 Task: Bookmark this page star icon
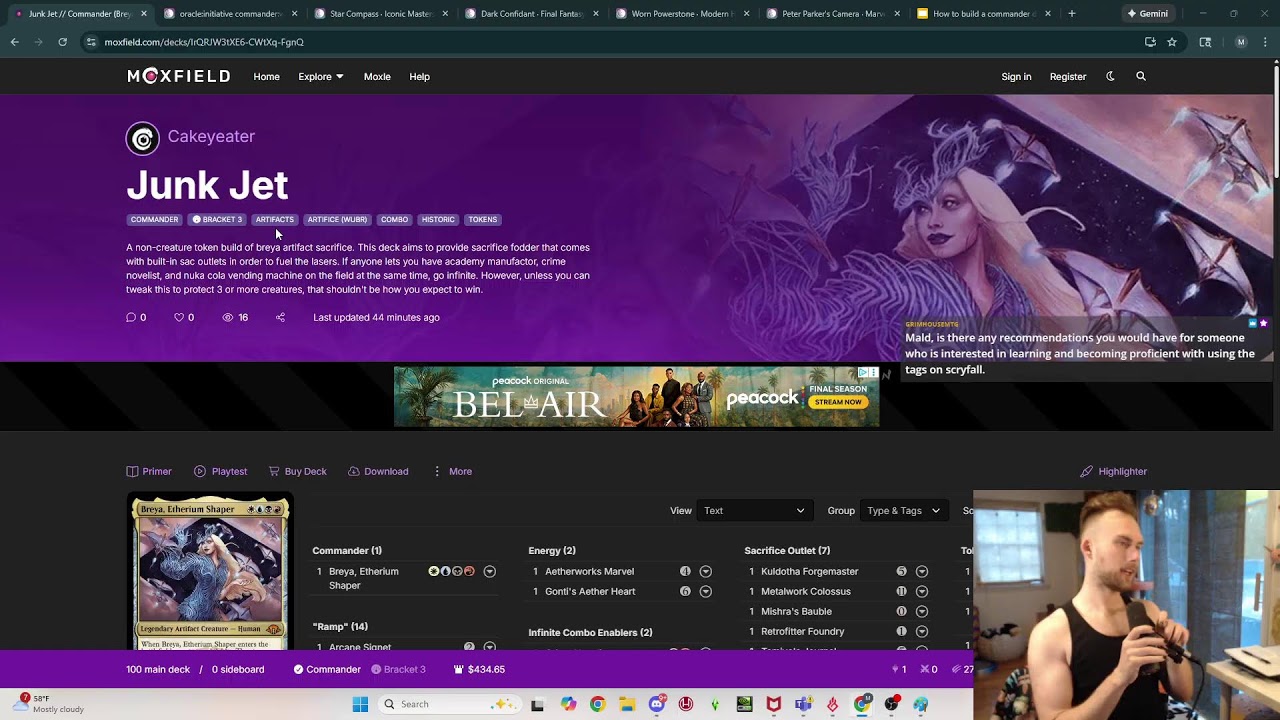[x=1172, y=42]
